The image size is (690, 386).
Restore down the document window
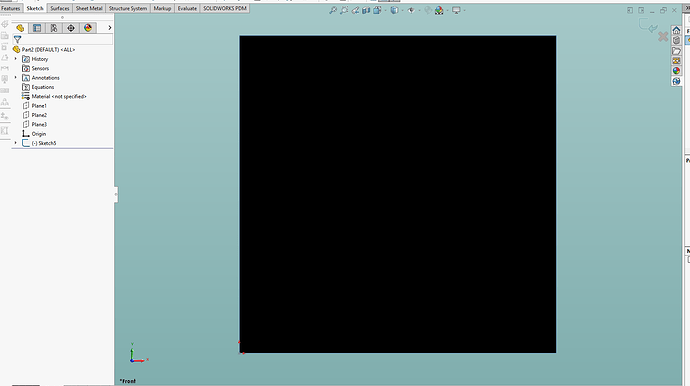click(x=663, y=10)
